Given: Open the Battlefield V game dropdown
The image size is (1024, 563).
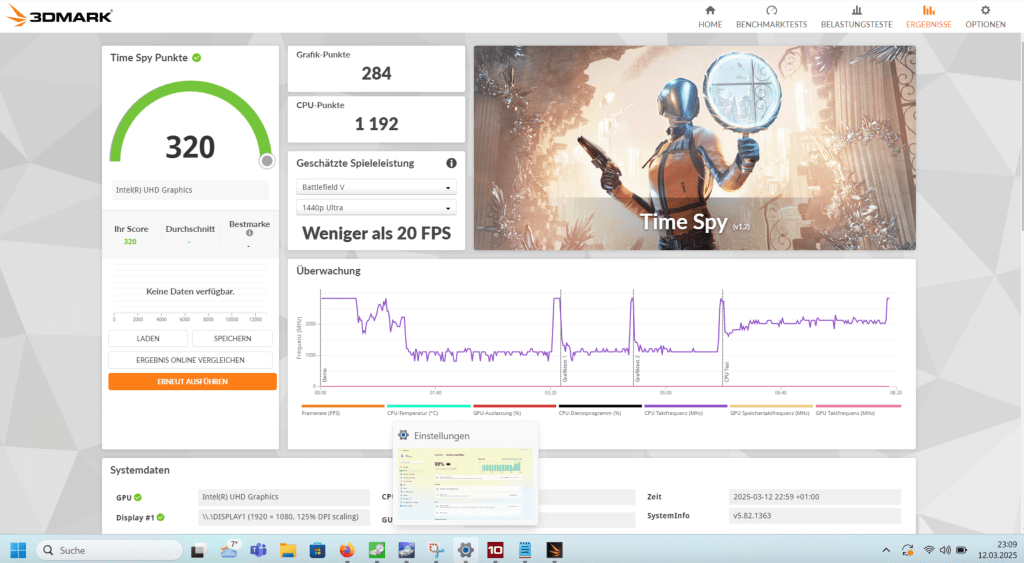Looking at the screenshot, I should point(376,187).
